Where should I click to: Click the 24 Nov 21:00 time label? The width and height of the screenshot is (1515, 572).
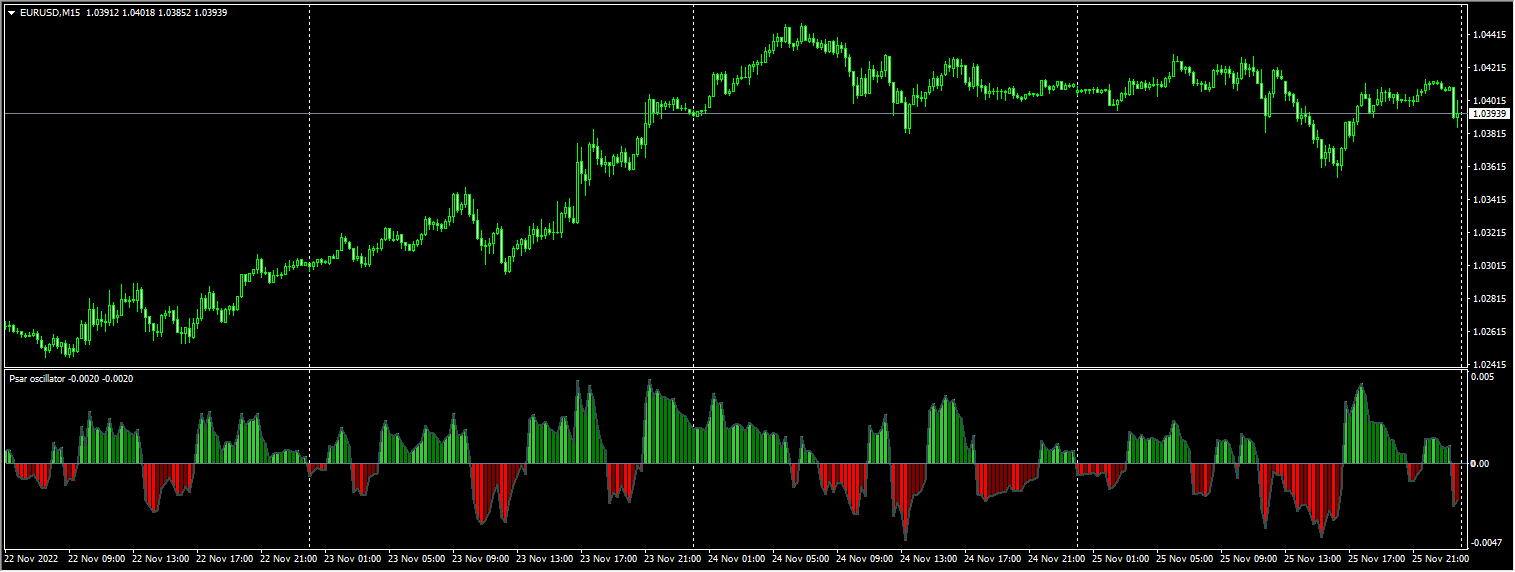[1057, 559]
